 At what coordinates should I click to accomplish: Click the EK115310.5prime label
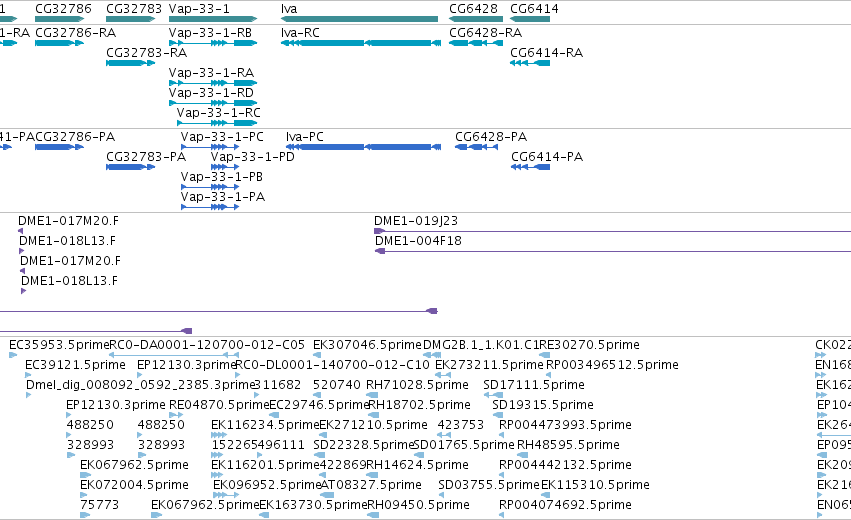[x=595, y=486]
